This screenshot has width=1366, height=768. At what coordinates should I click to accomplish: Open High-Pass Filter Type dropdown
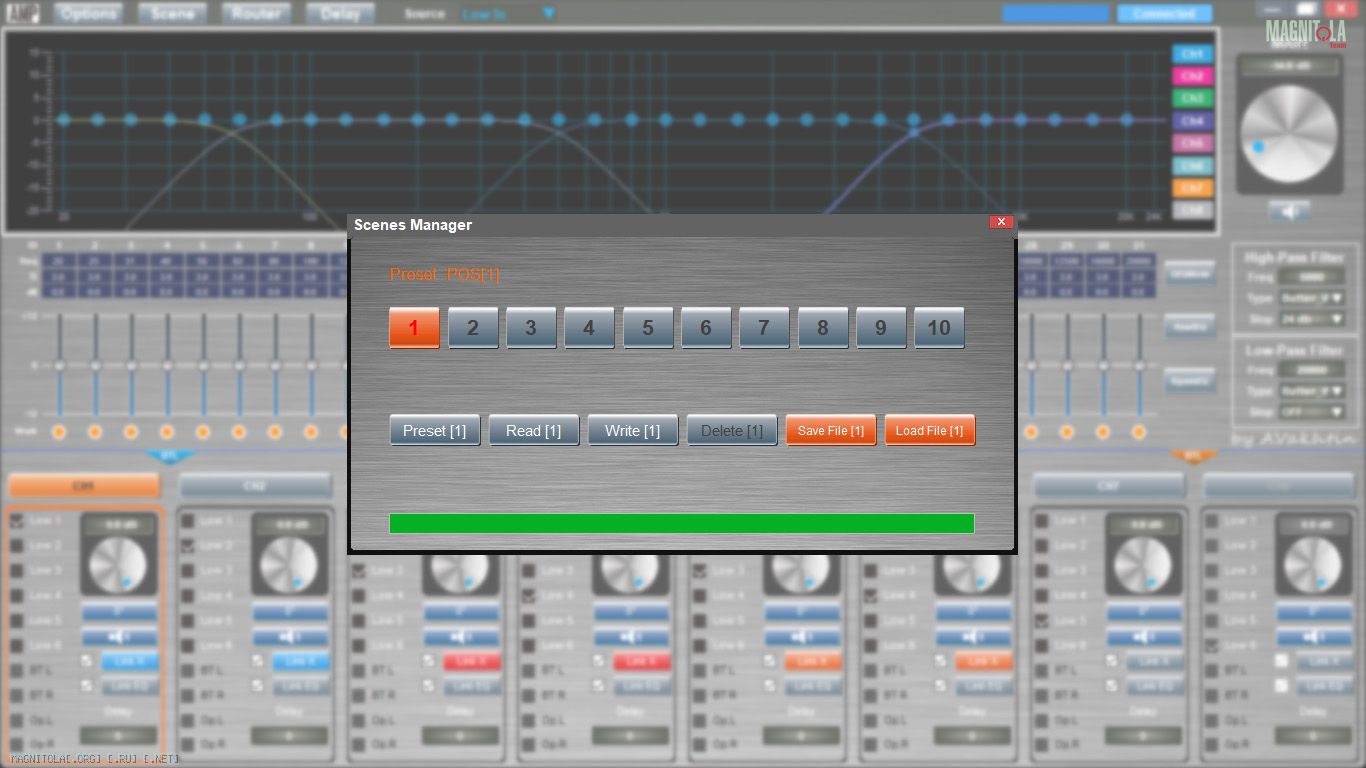click(1311, 298)
